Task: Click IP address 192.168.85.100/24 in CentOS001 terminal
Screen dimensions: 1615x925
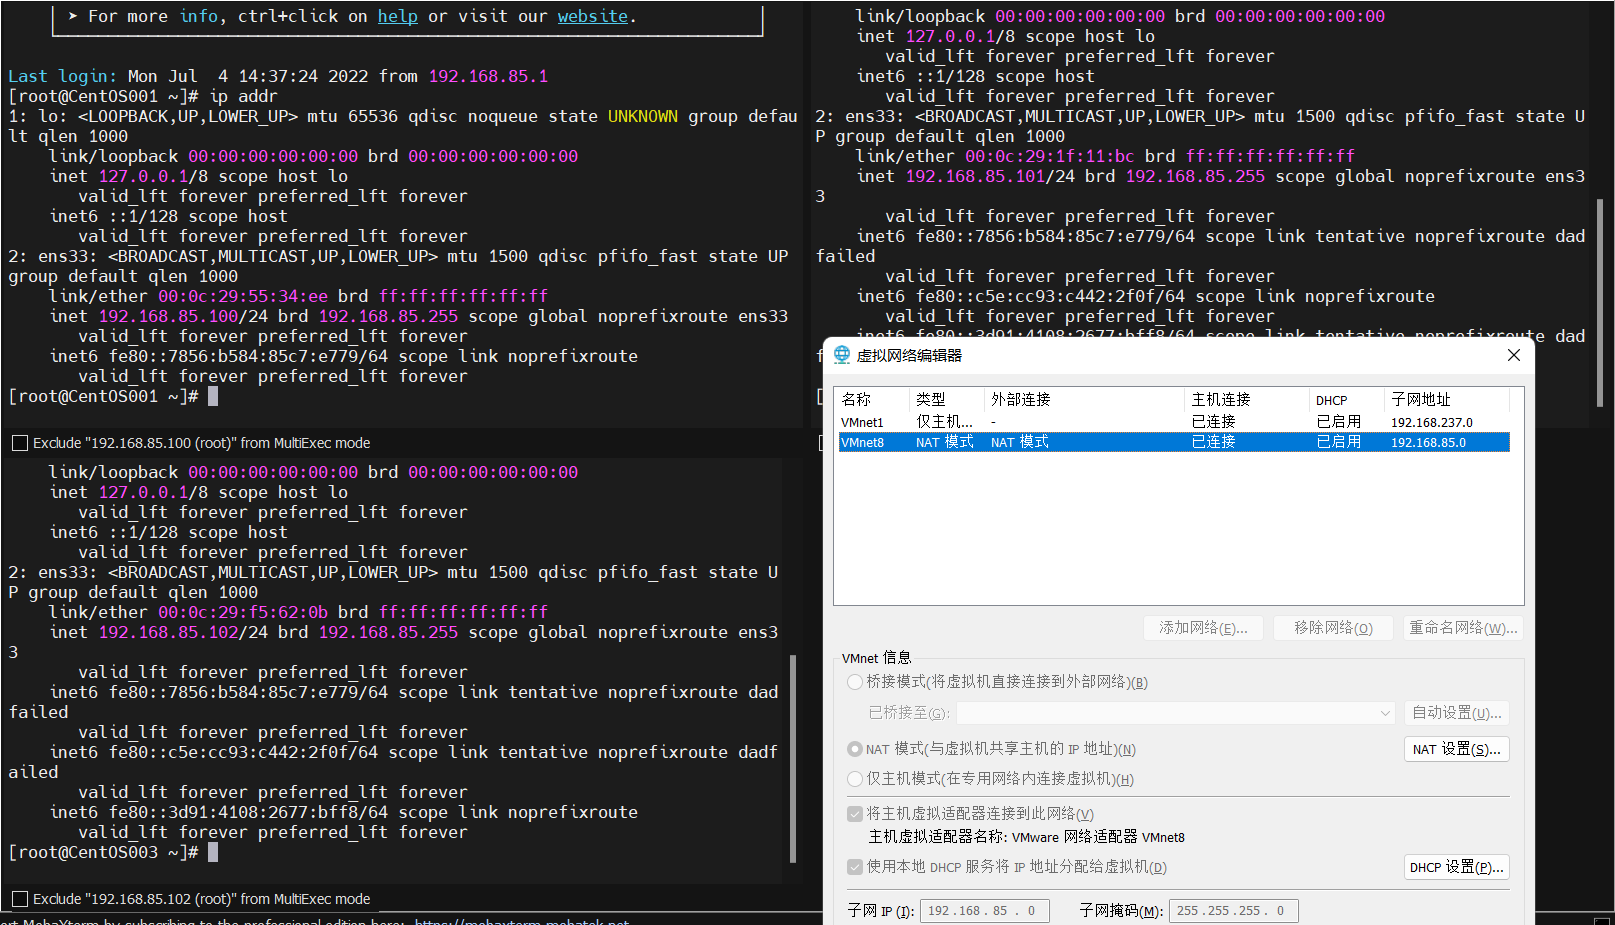Action: coord(183,316)
